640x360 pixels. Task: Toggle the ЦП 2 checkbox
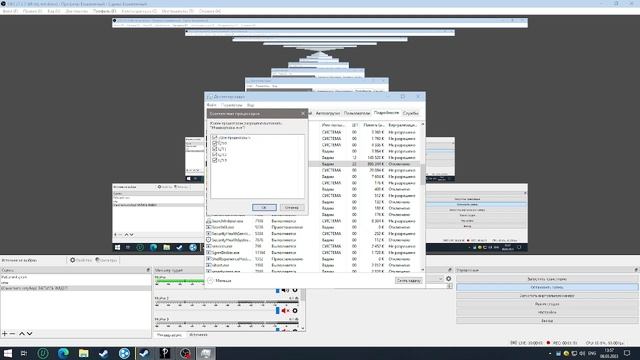coord(215,155)
